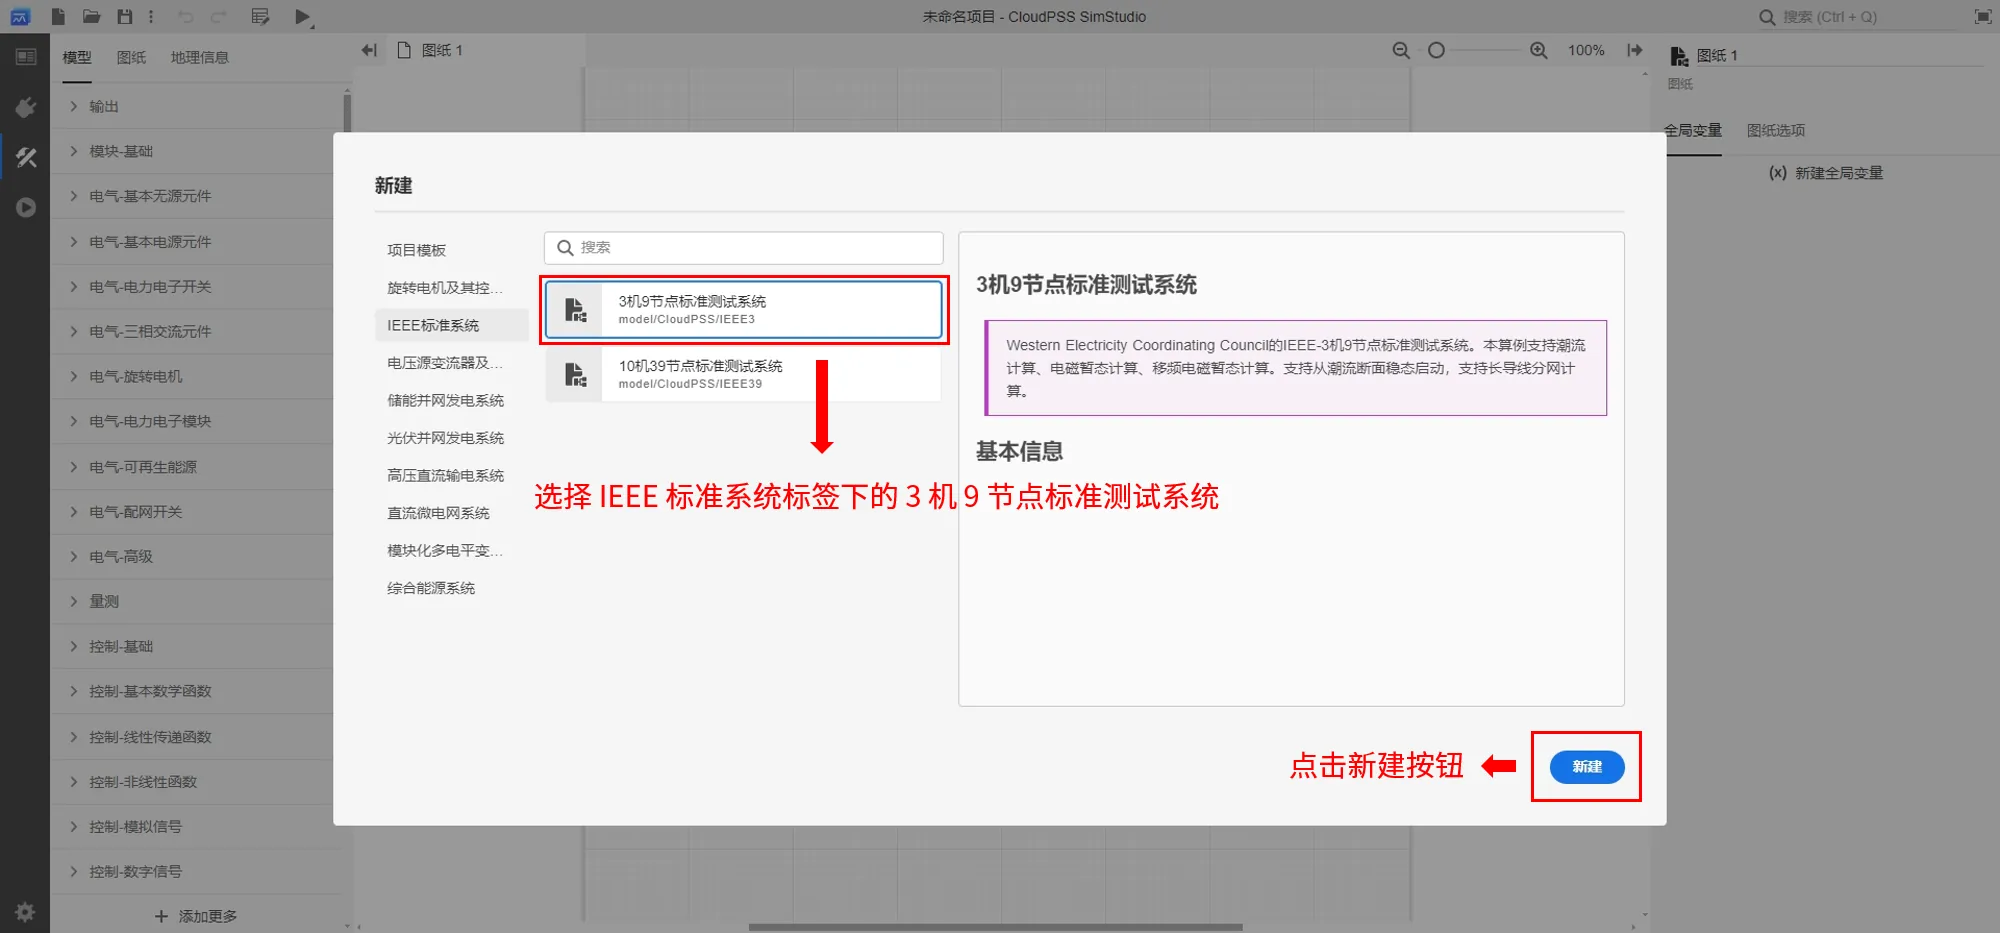
Task: Open the 全局变量 tab
Action: (x=1693, y=131)
